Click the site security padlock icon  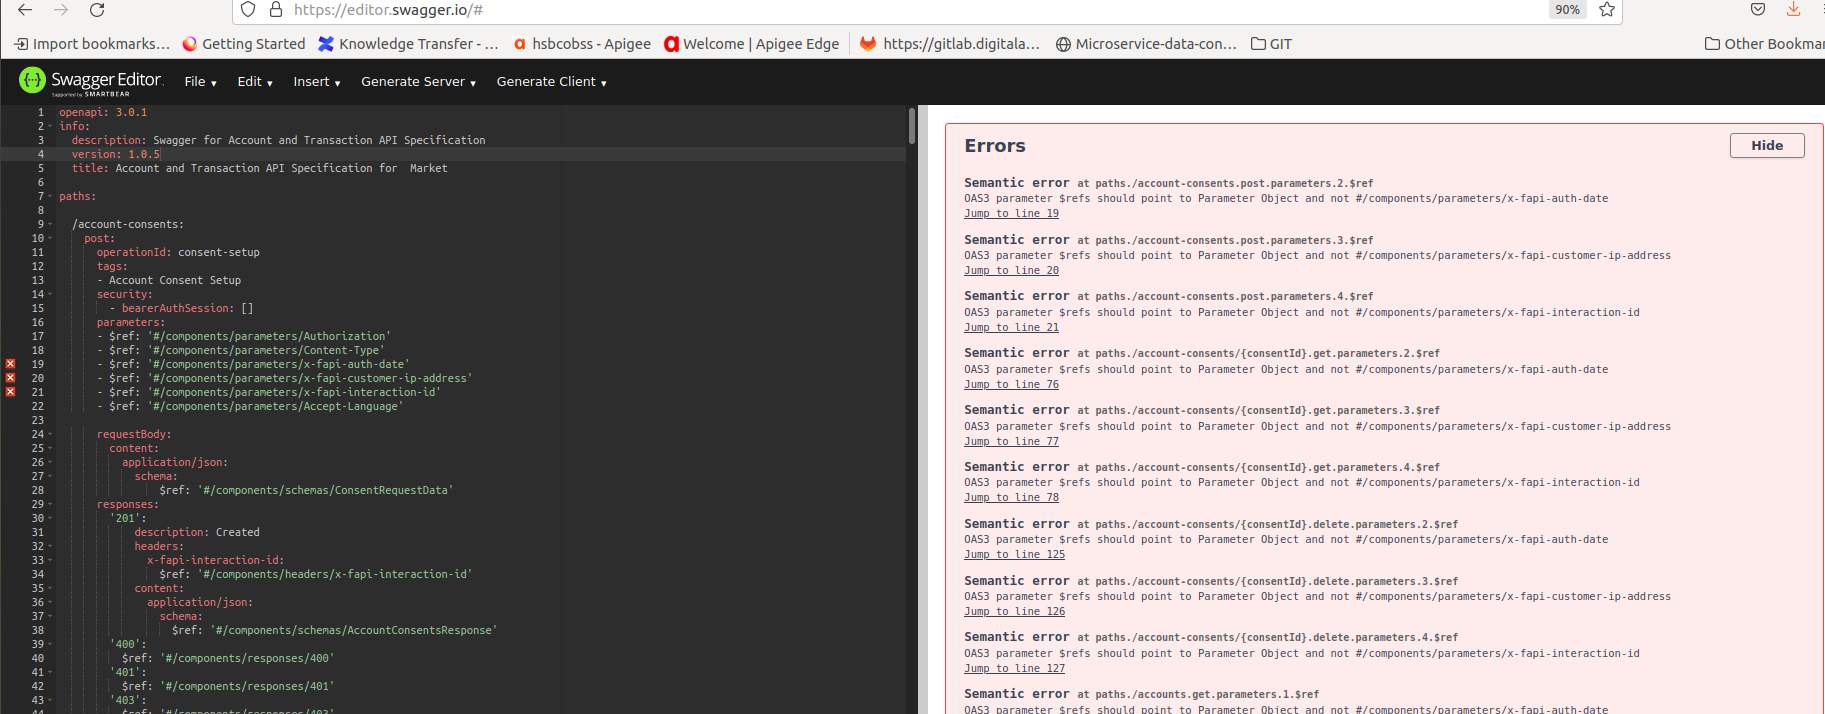click(276, 10)
